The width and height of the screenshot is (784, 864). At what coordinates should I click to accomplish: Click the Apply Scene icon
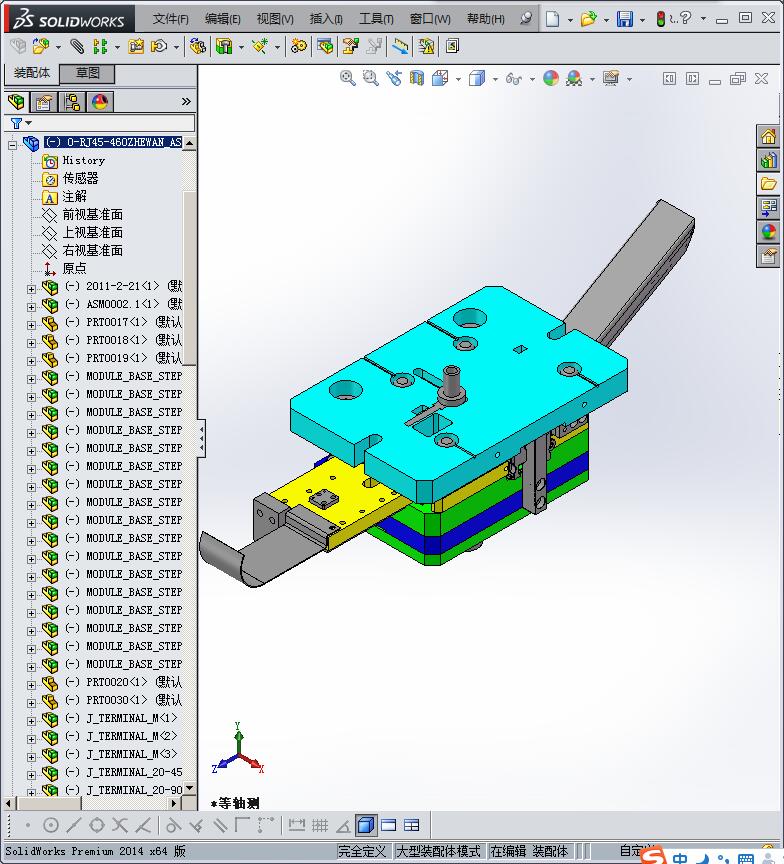click(x=574, y=78)
